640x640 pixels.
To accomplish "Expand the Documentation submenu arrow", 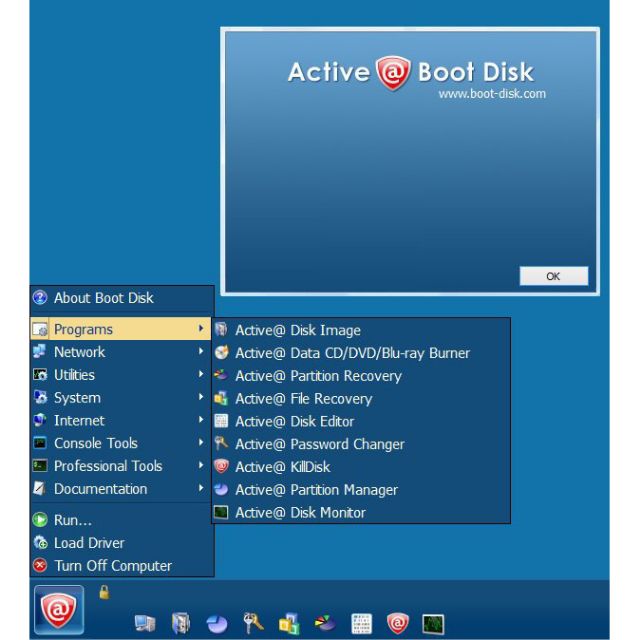I will 201,488.
